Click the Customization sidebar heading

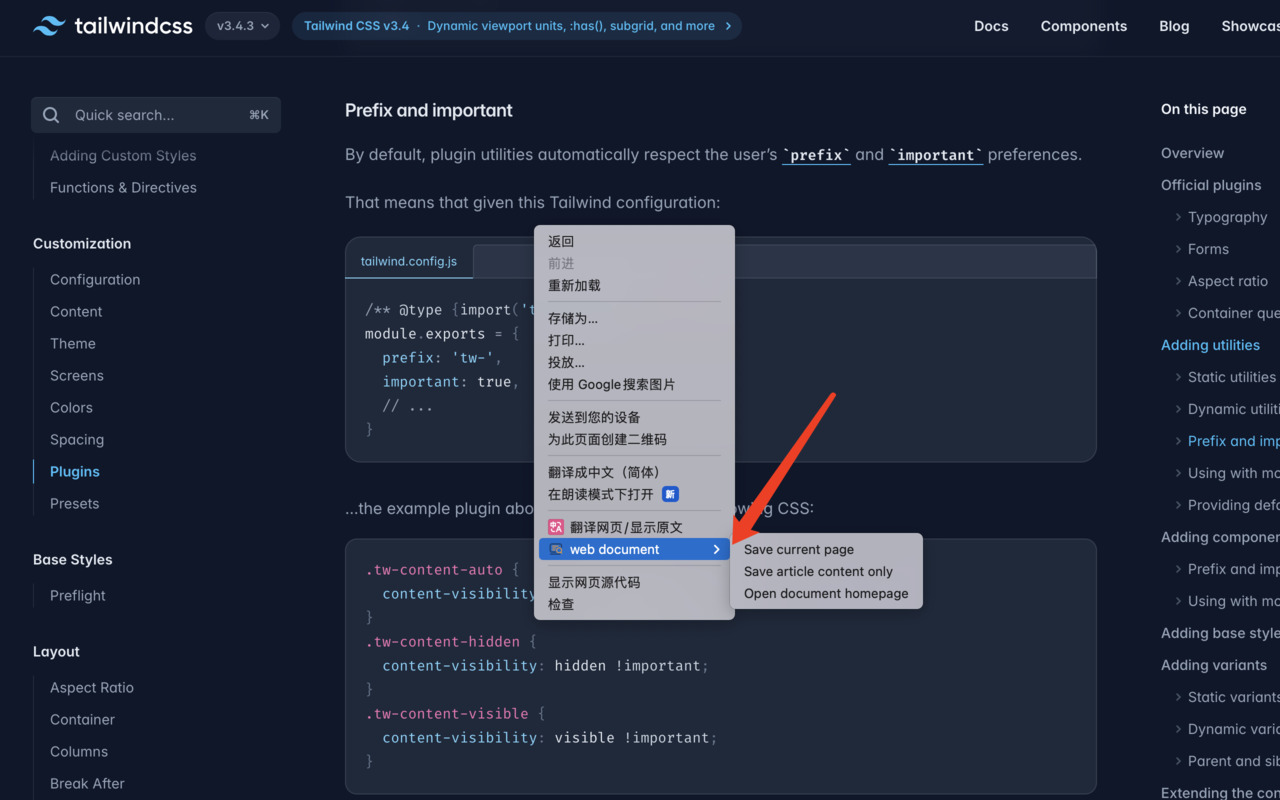pos(82,243)
